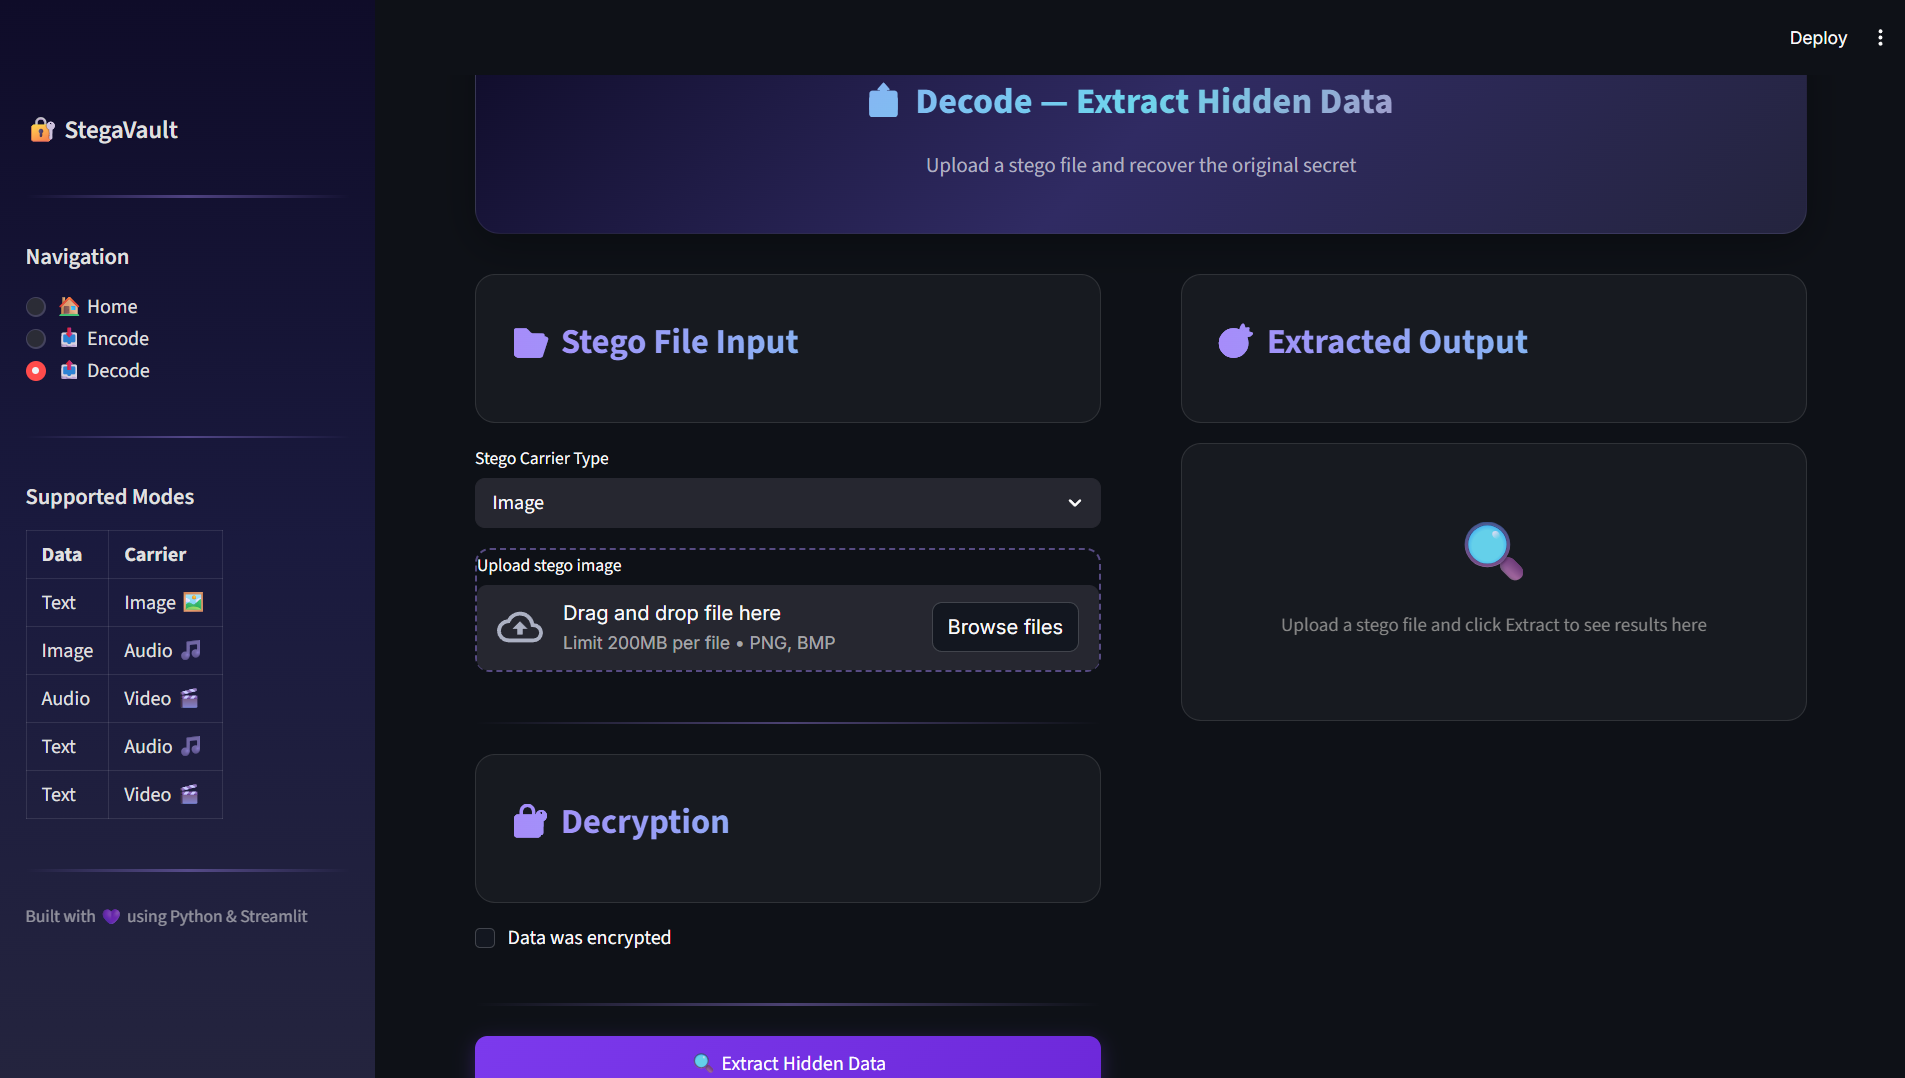
Task: Select the Encode radio button
Action: coord(36,339)
